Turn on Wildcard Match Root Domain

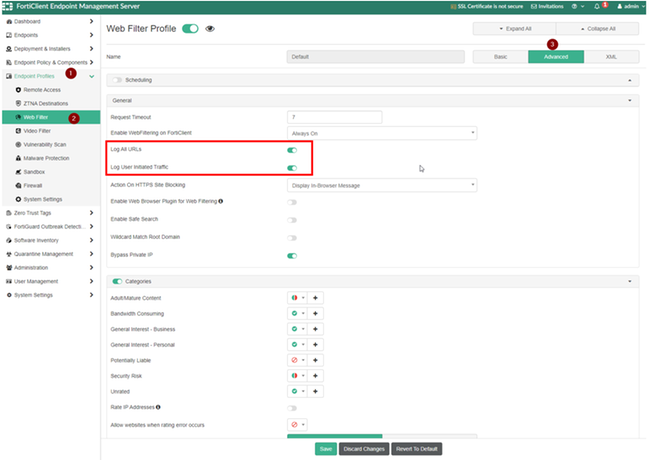pyautogui.click(x=292, y=238)
